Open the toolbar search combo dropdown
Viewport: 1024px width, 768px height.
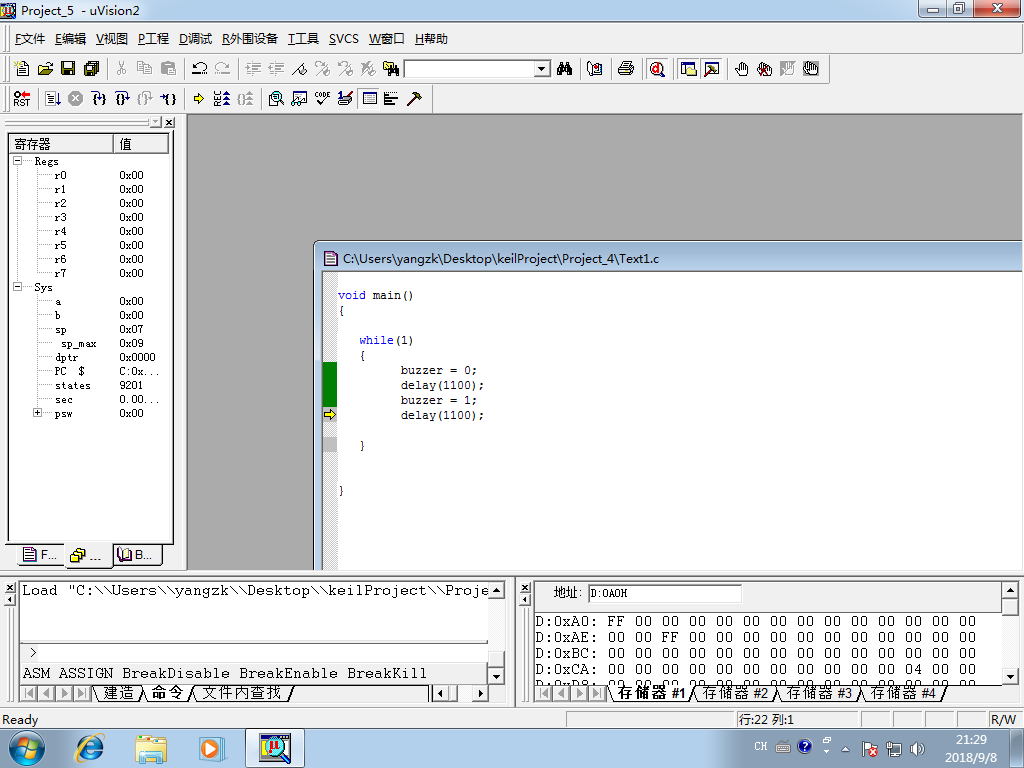(542, 69)
